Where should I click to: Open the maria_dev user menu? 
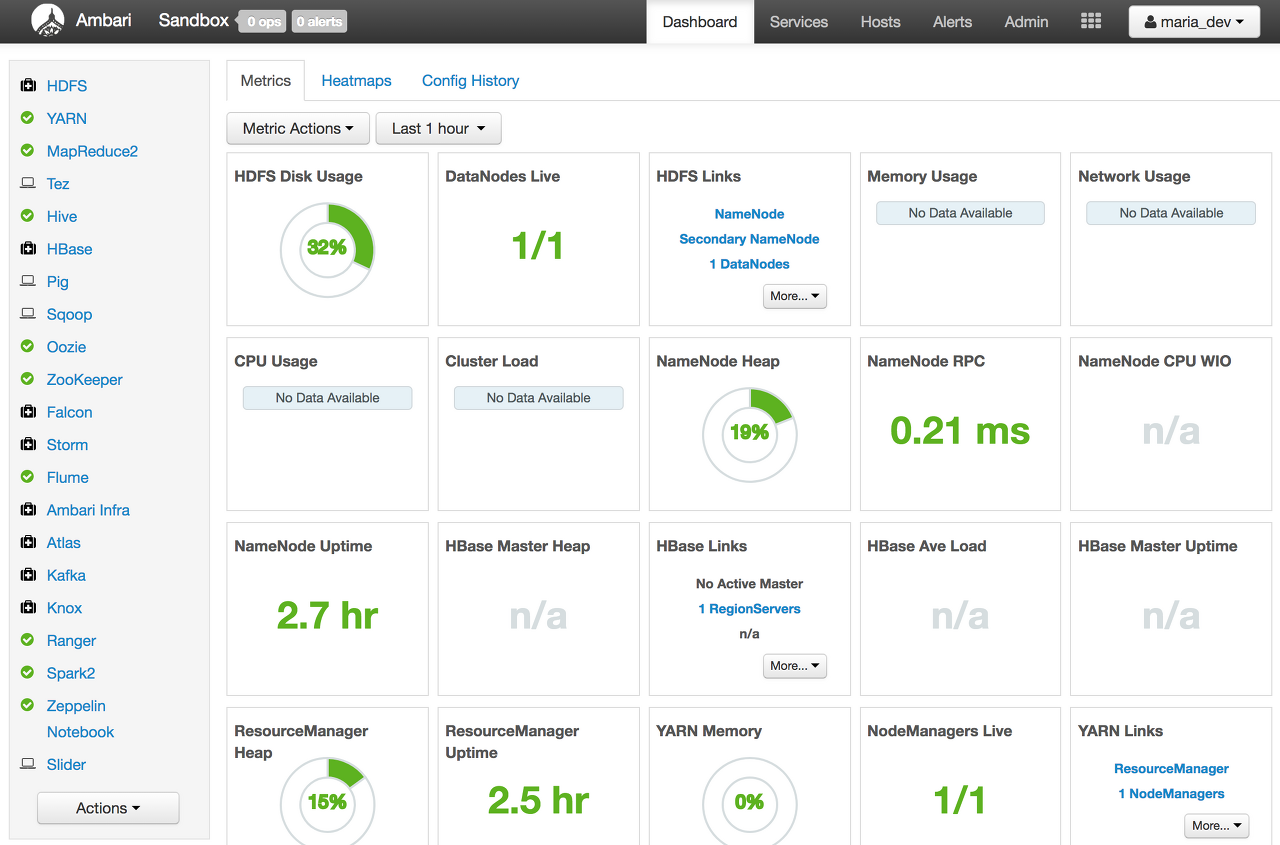(1194, 22)
